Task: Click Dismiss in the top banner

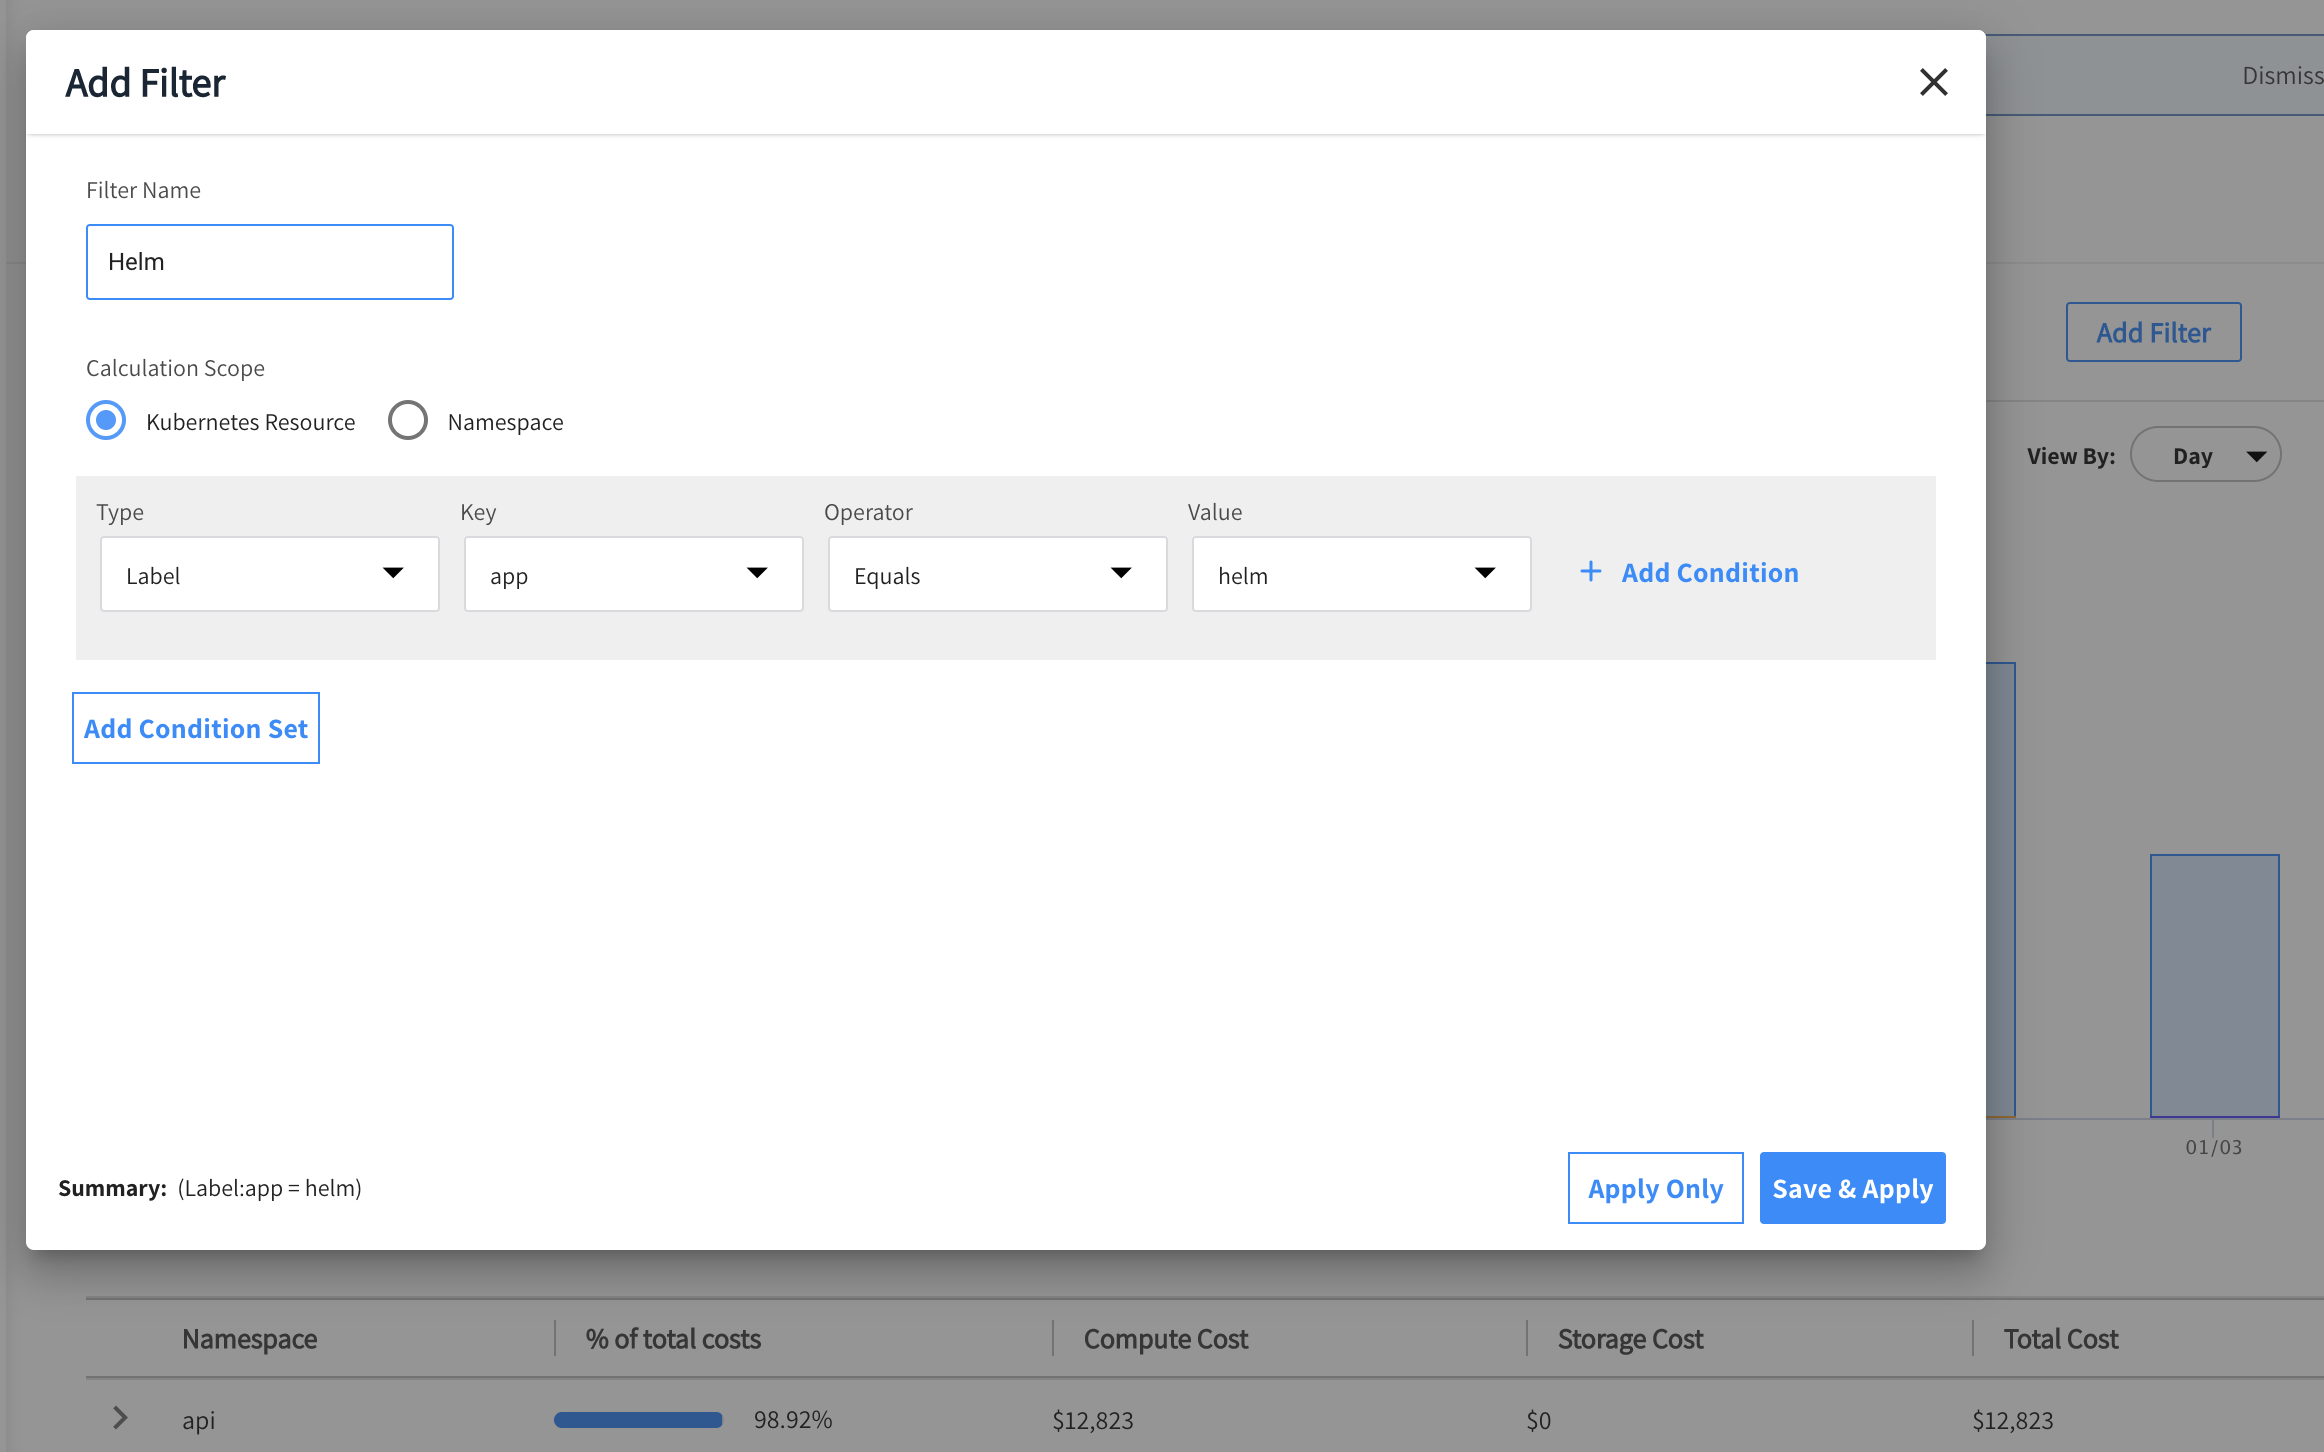Action: (x=2281, y=76)
